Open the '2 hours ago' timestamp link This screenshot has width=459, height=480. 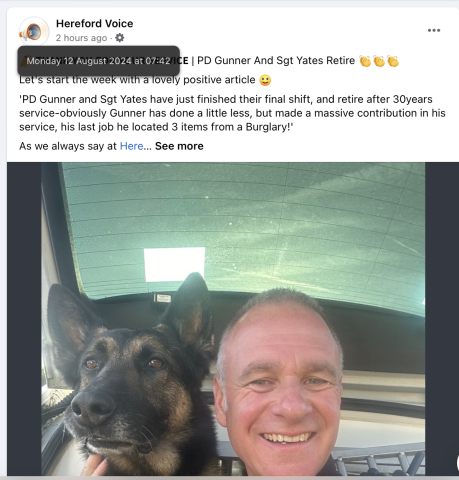coord(81,38)
